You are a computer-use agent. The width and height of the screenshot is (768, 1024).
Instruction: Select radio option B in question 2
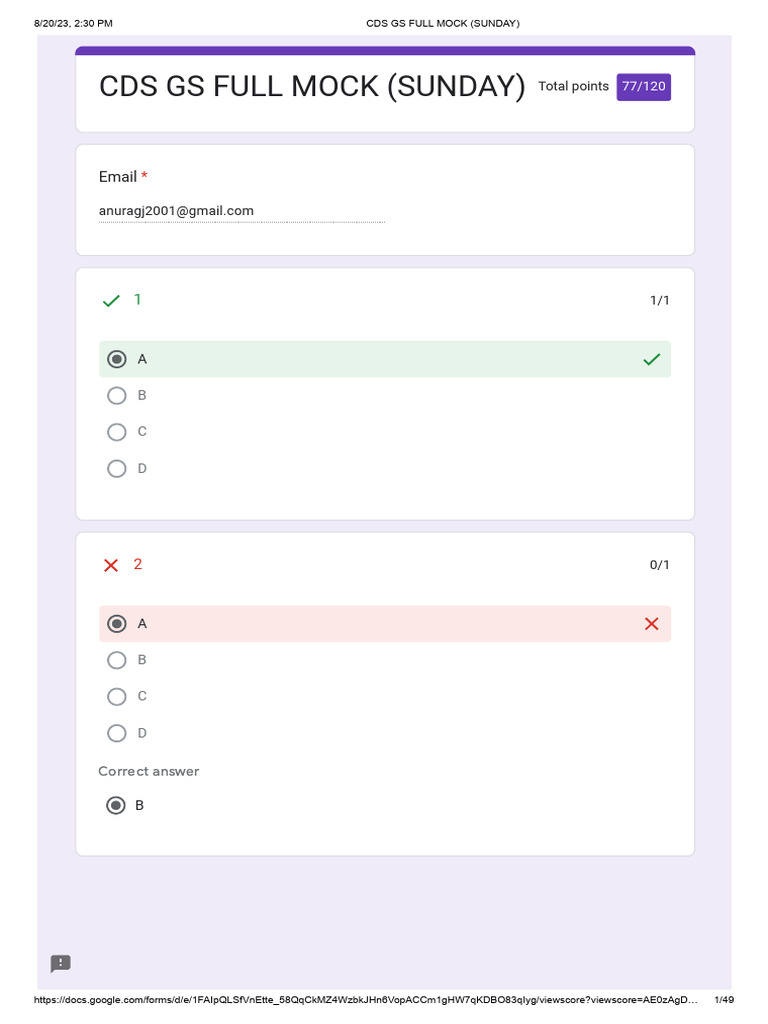(117, 660)
